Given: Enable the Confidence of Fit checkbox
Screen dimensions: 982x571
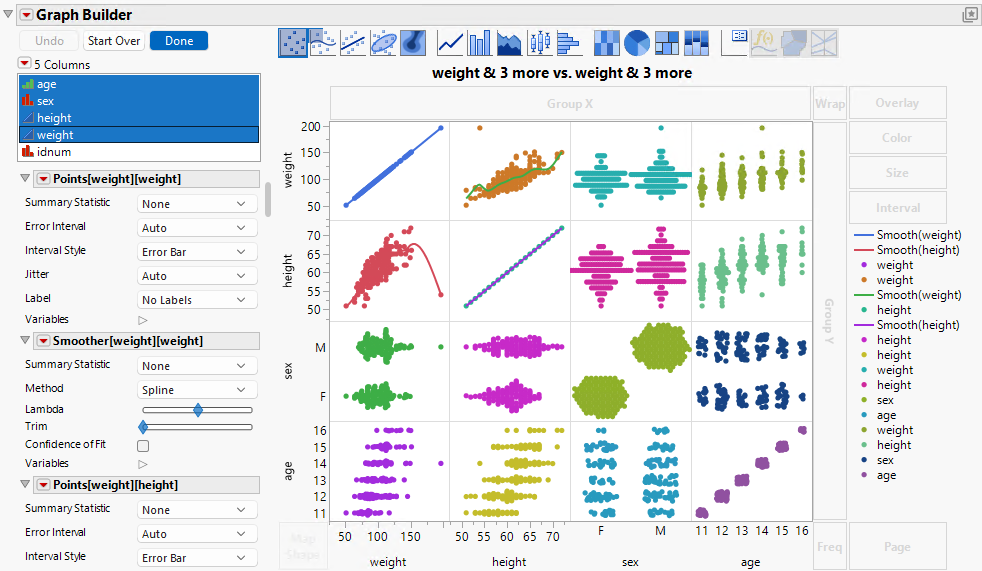Looking at the screenshot, I should (143, 446).
